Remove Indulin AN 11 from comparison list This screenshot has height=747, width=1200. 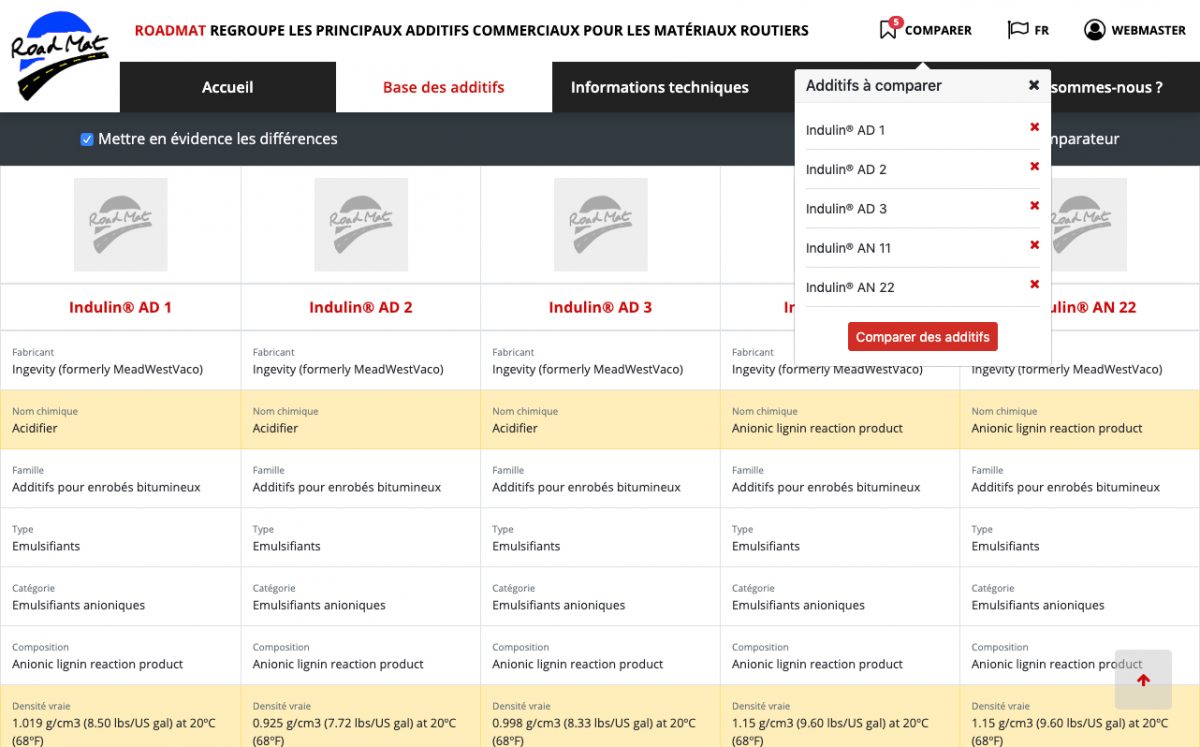[1034, 245]
